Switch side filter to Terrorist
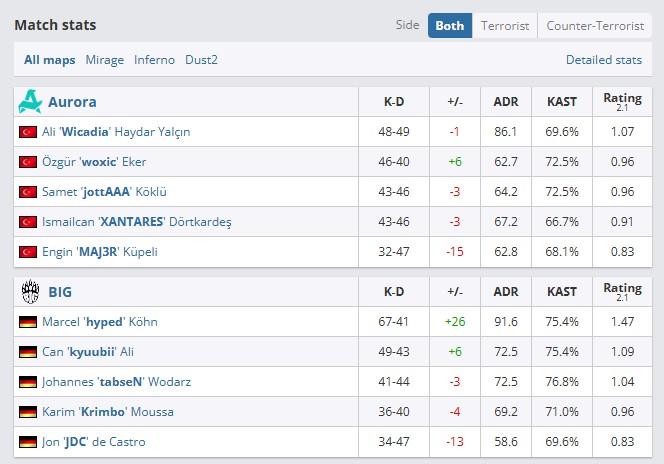This screenshot has width=664, height=464. (505, 26)
